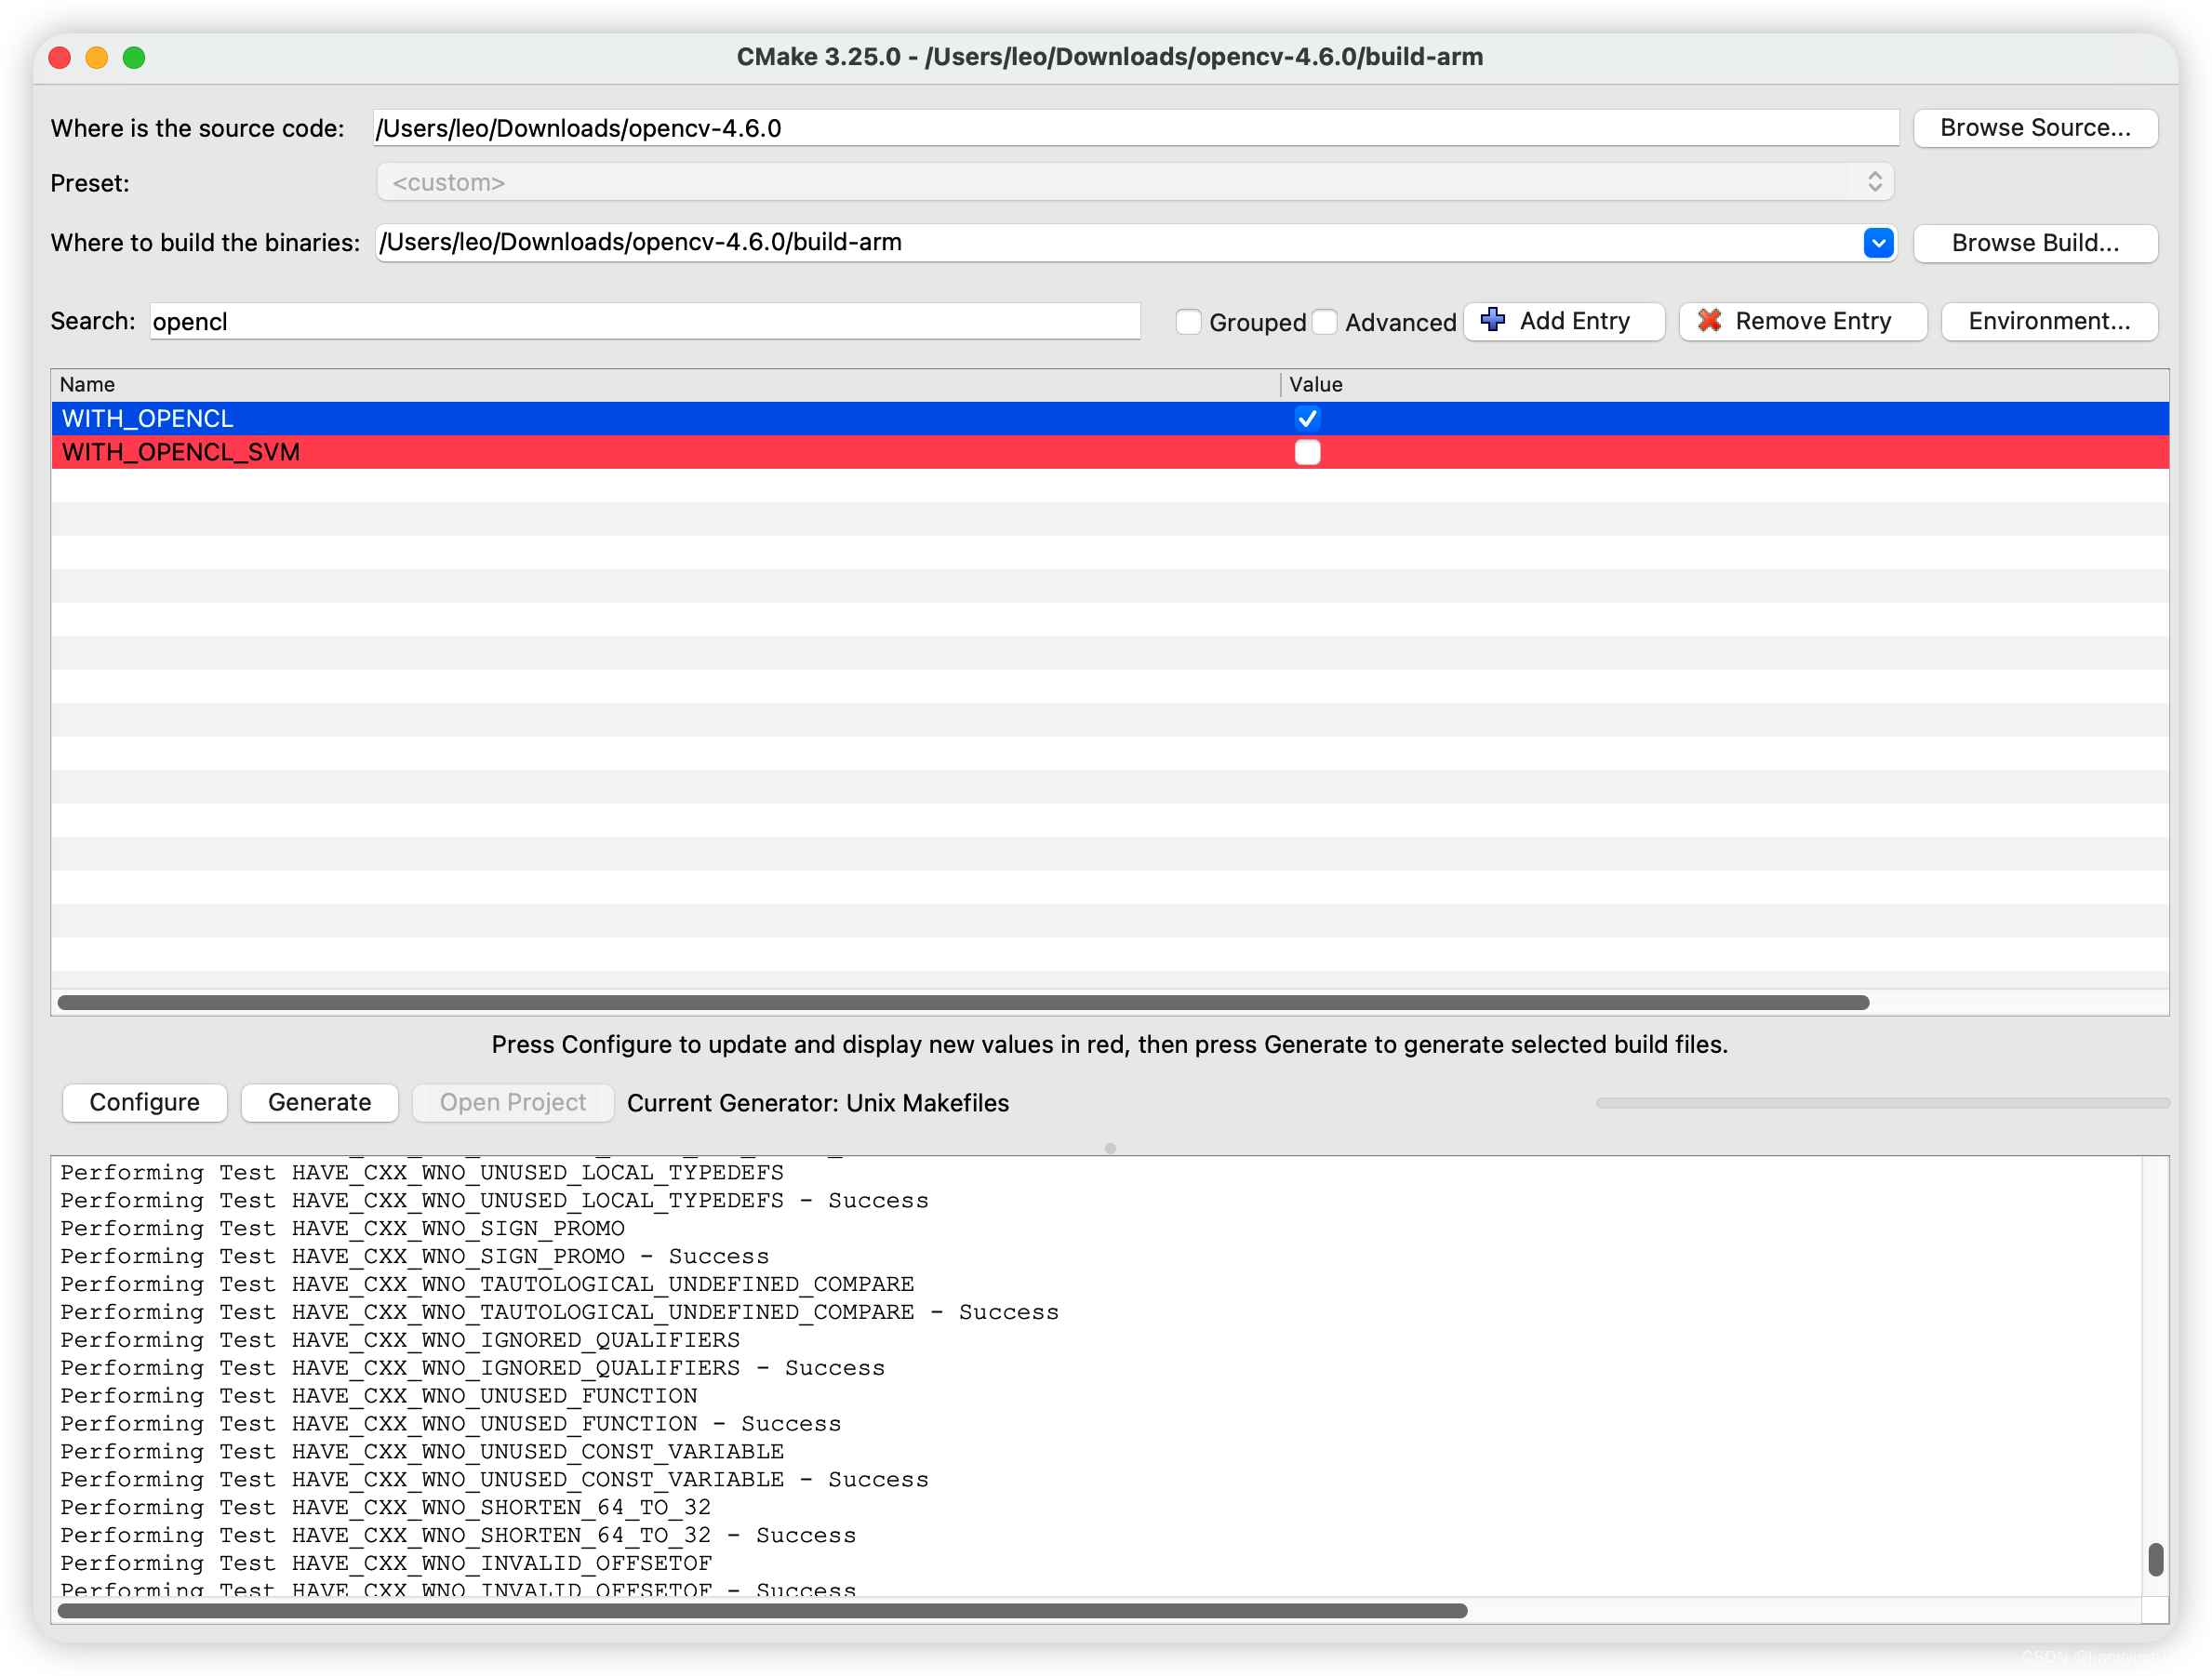Click the red X Remove Entry icon
This screenshot has height=1676, width=2212.
tap(1709, 320)
